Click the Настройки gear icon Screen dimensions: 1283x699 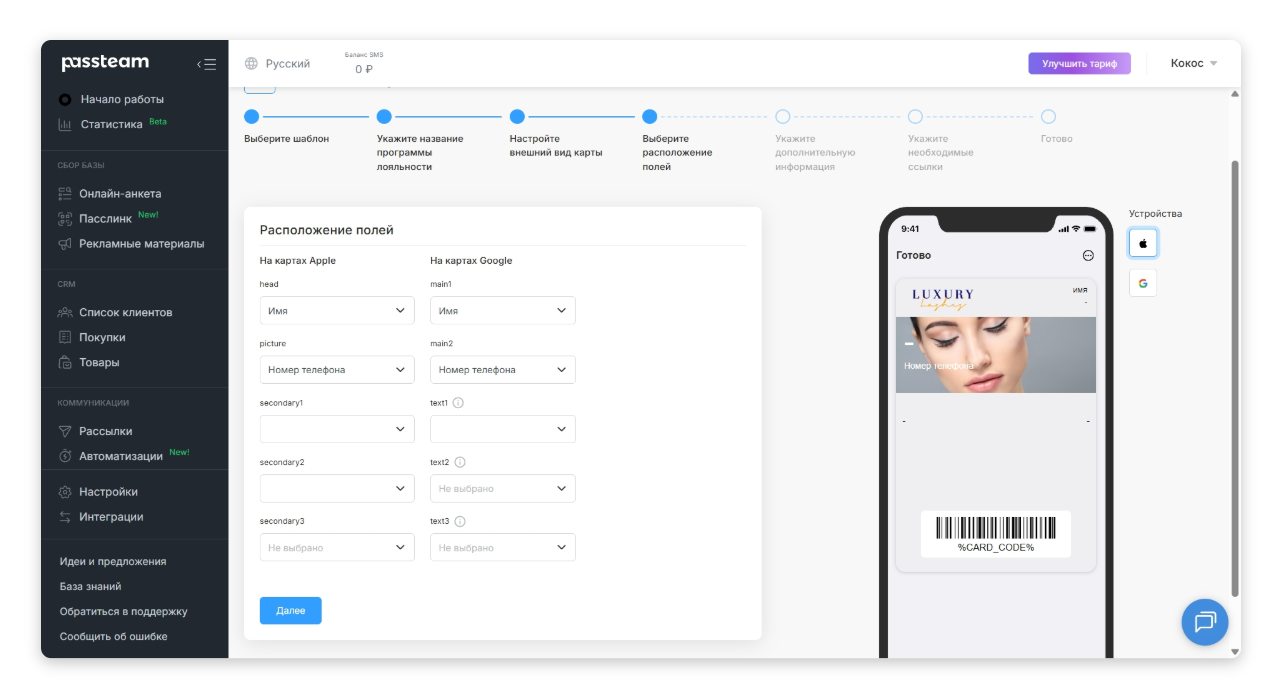[65, 492]
